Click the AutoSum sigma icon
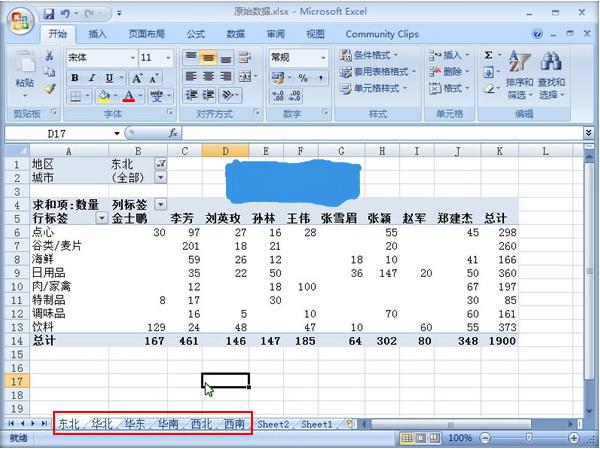Viewport: 600px width, 449px height. click(x=489, y=55)
